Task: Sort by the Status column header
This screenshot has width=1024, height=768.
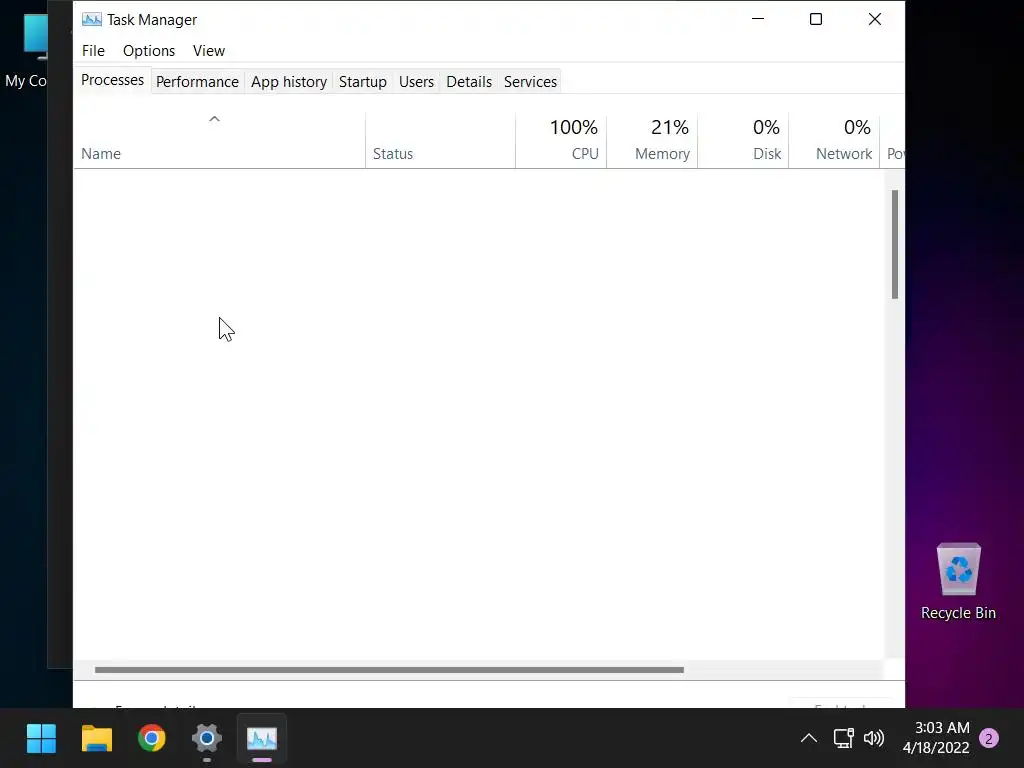Action: (x=440, y=140)
